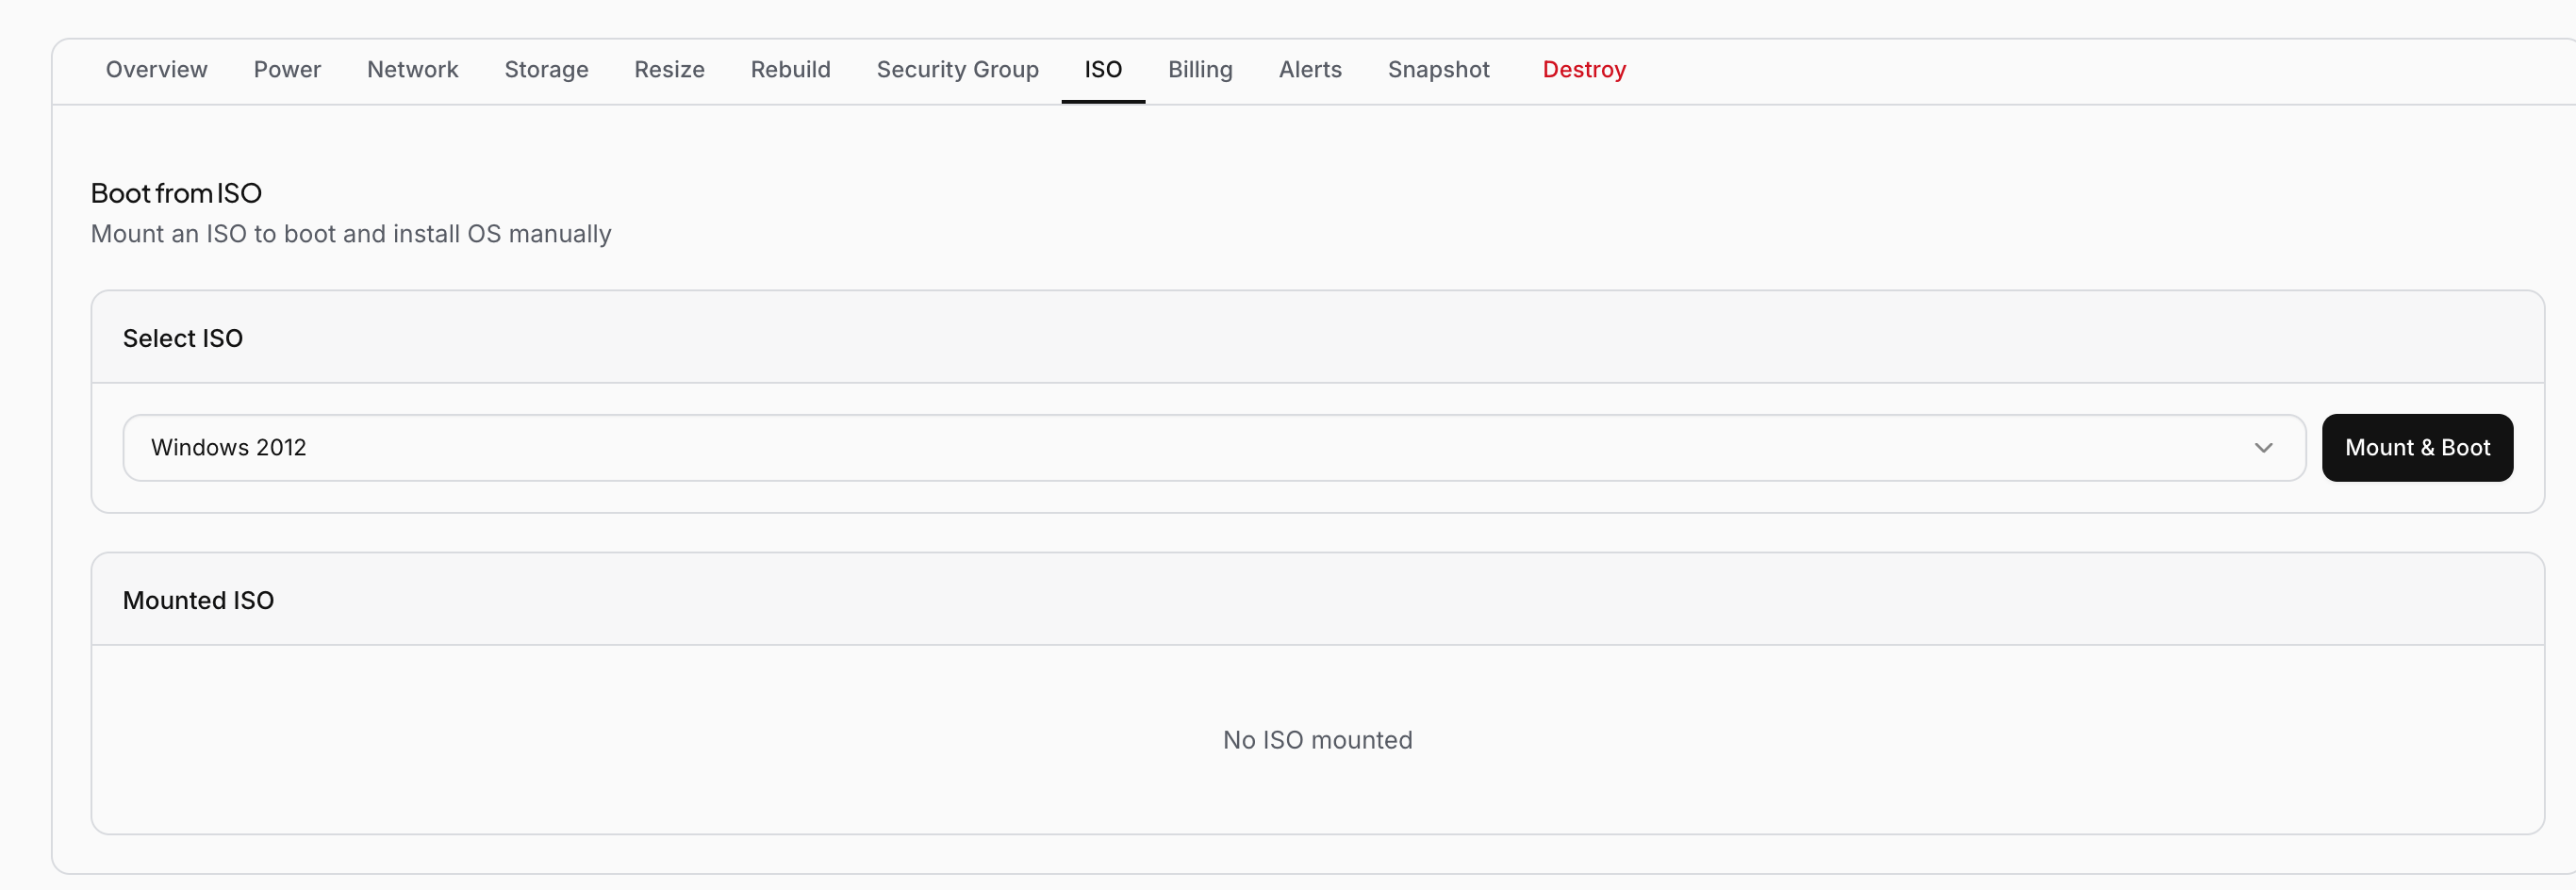Click the red Destroy tab
This screenshot has height=890, width=2576.
(1584, 70)
